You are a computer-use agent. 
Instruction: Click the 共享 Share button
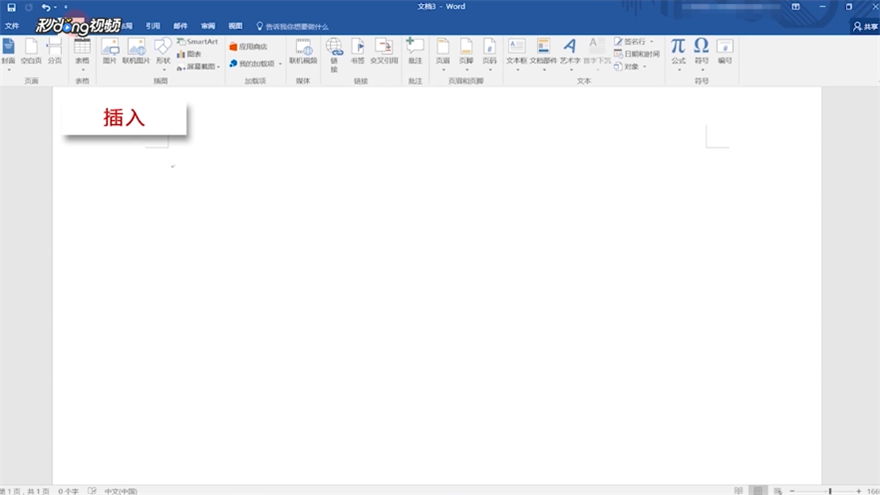(865, 26)
